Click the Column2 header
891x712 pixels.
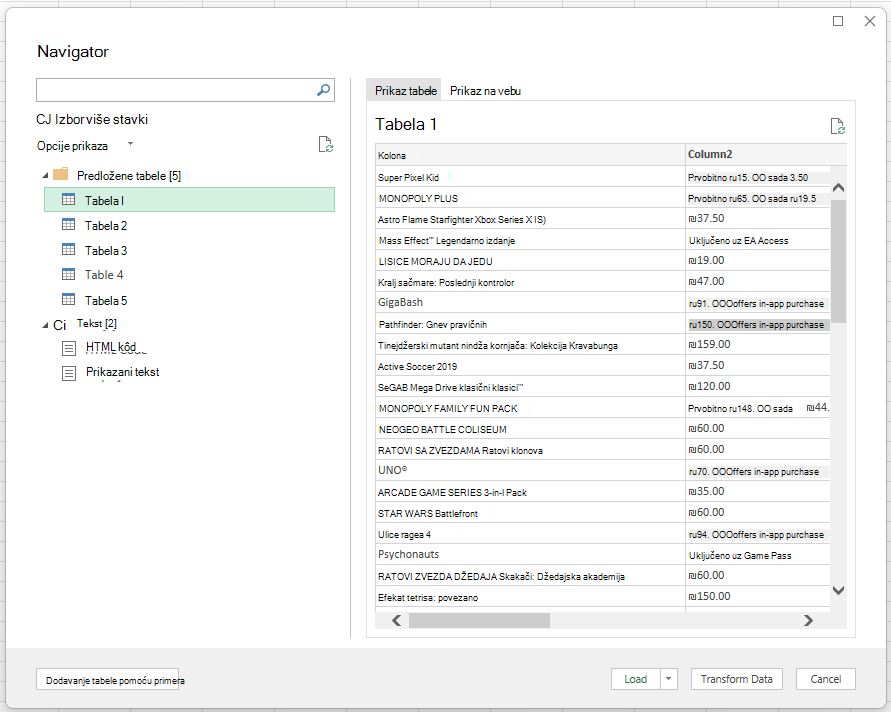tap(766, 155)
